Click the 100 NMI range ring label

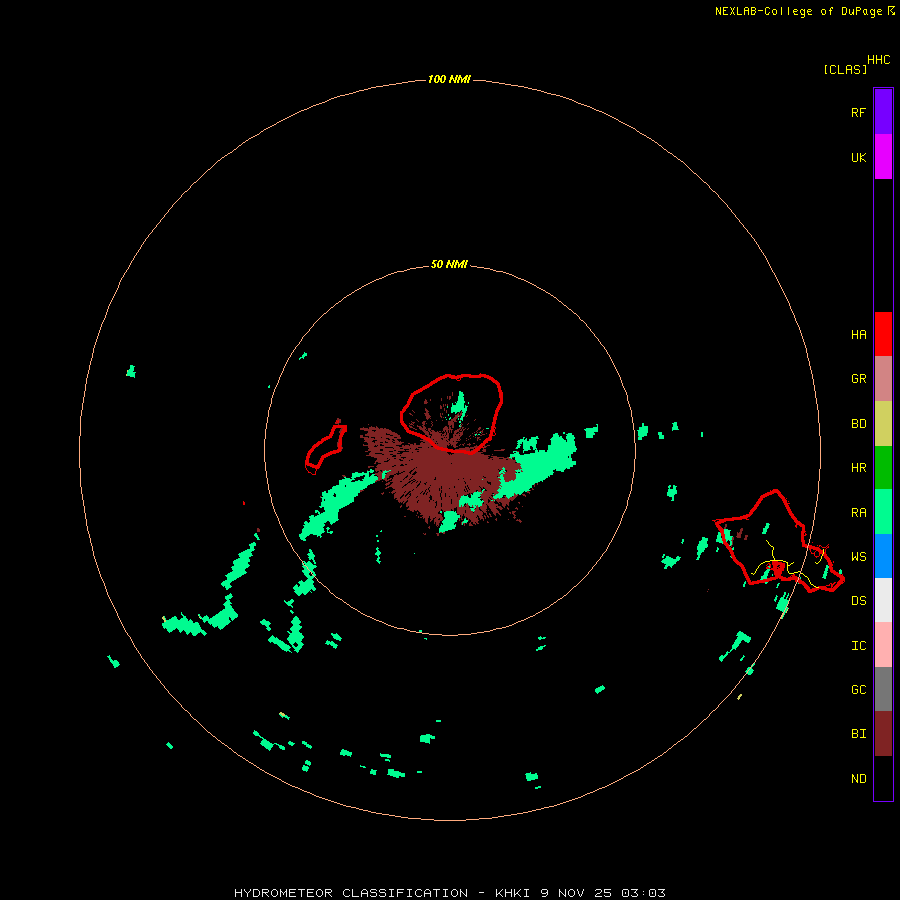449,79
